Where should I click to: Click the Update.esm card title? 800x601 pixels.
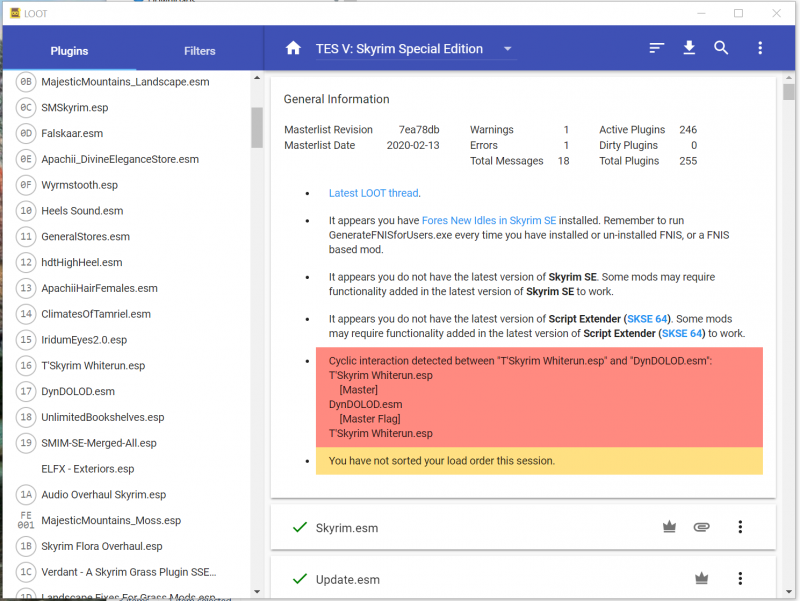pyautogui.click(x=347, y=580)
